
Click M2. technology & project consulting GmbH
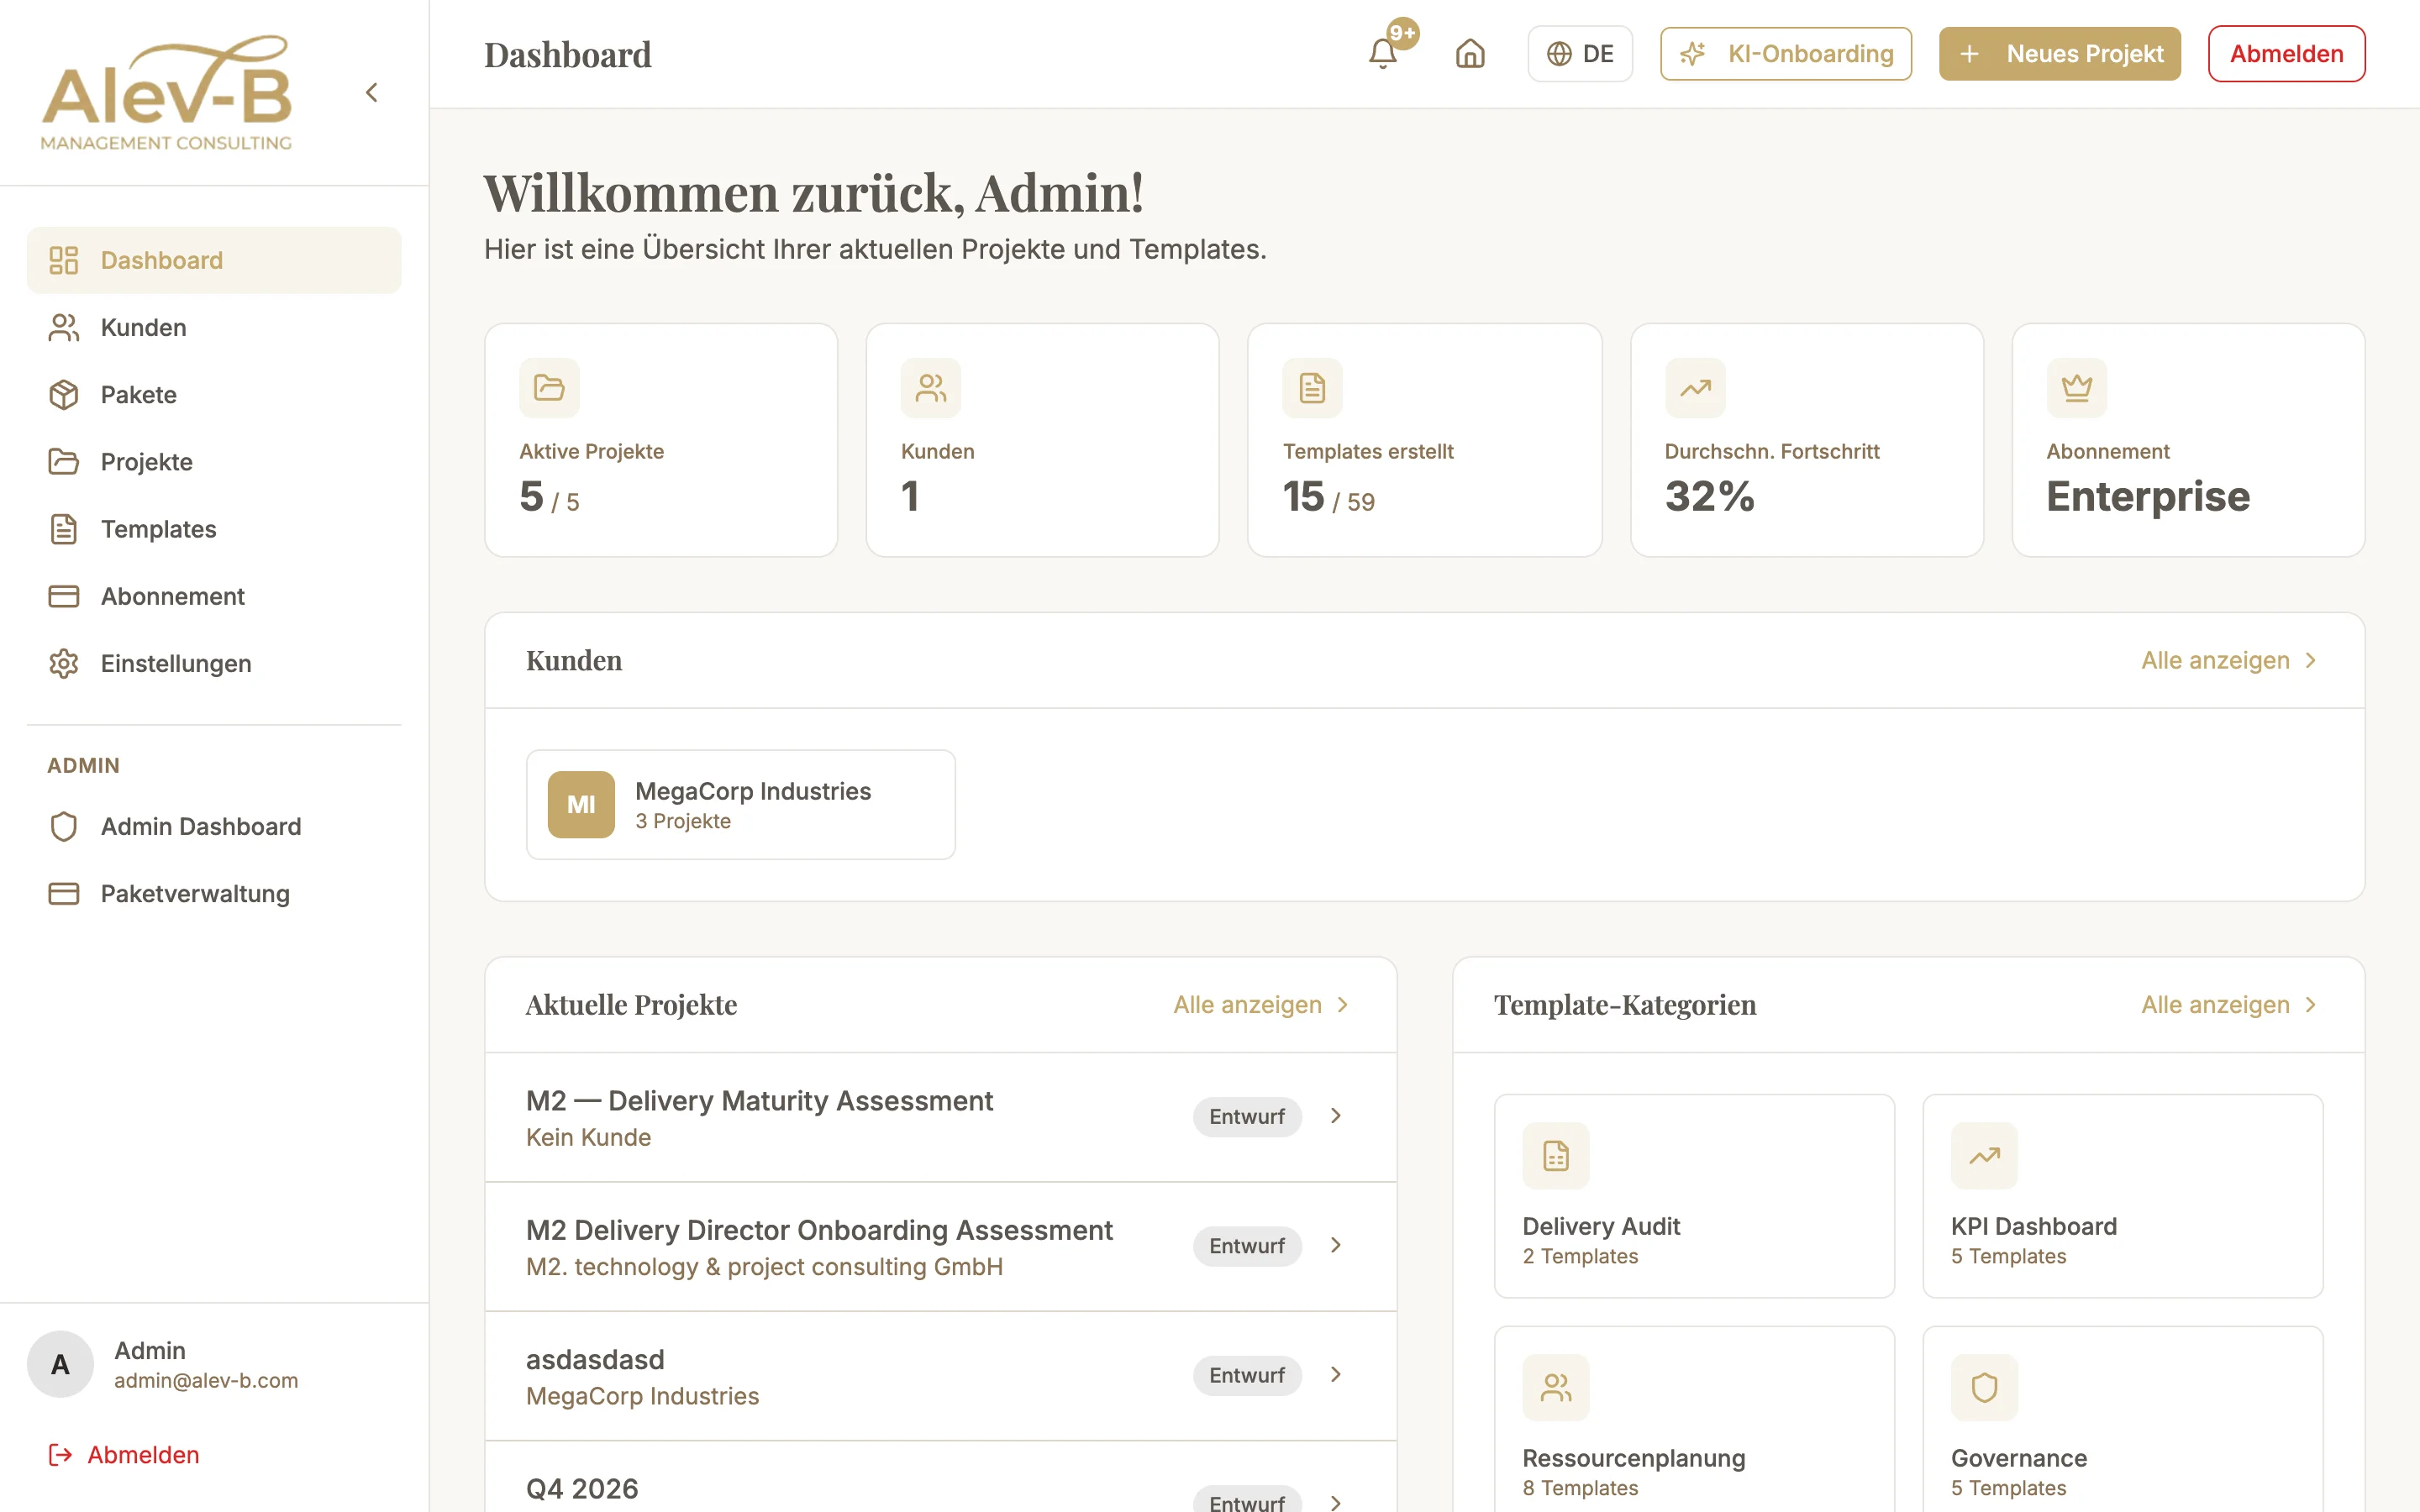pyautogui.click(x=764, y=1266)
